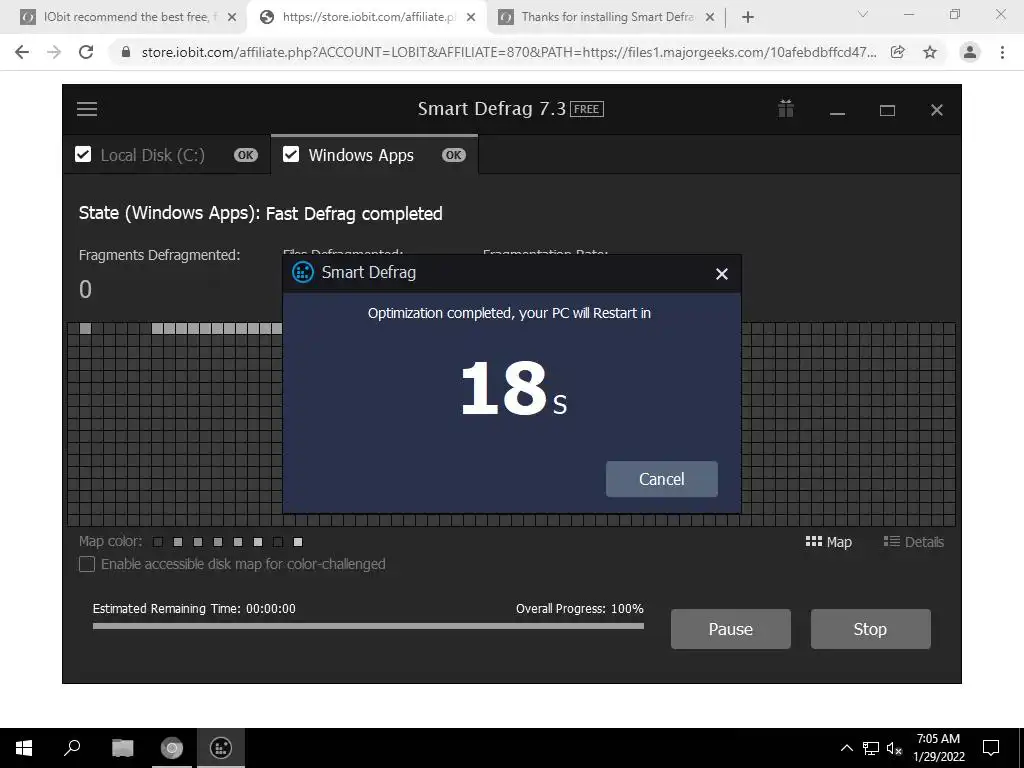Close the Thanks for installing tab
Viewport: 1024px width, 768px height.
point(711,18)
